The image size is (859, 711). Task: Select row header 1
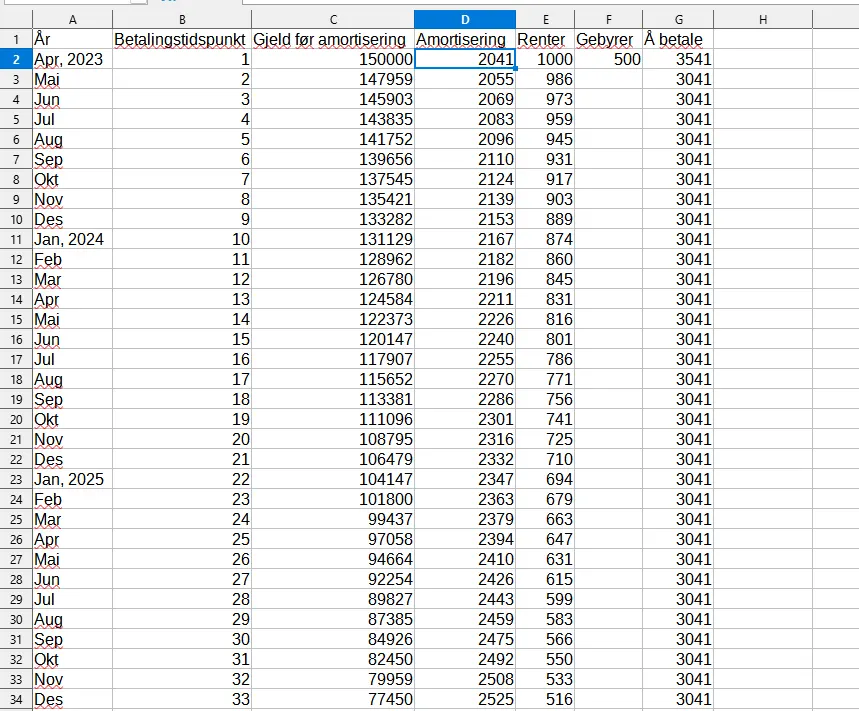click(x=16, y=39)
